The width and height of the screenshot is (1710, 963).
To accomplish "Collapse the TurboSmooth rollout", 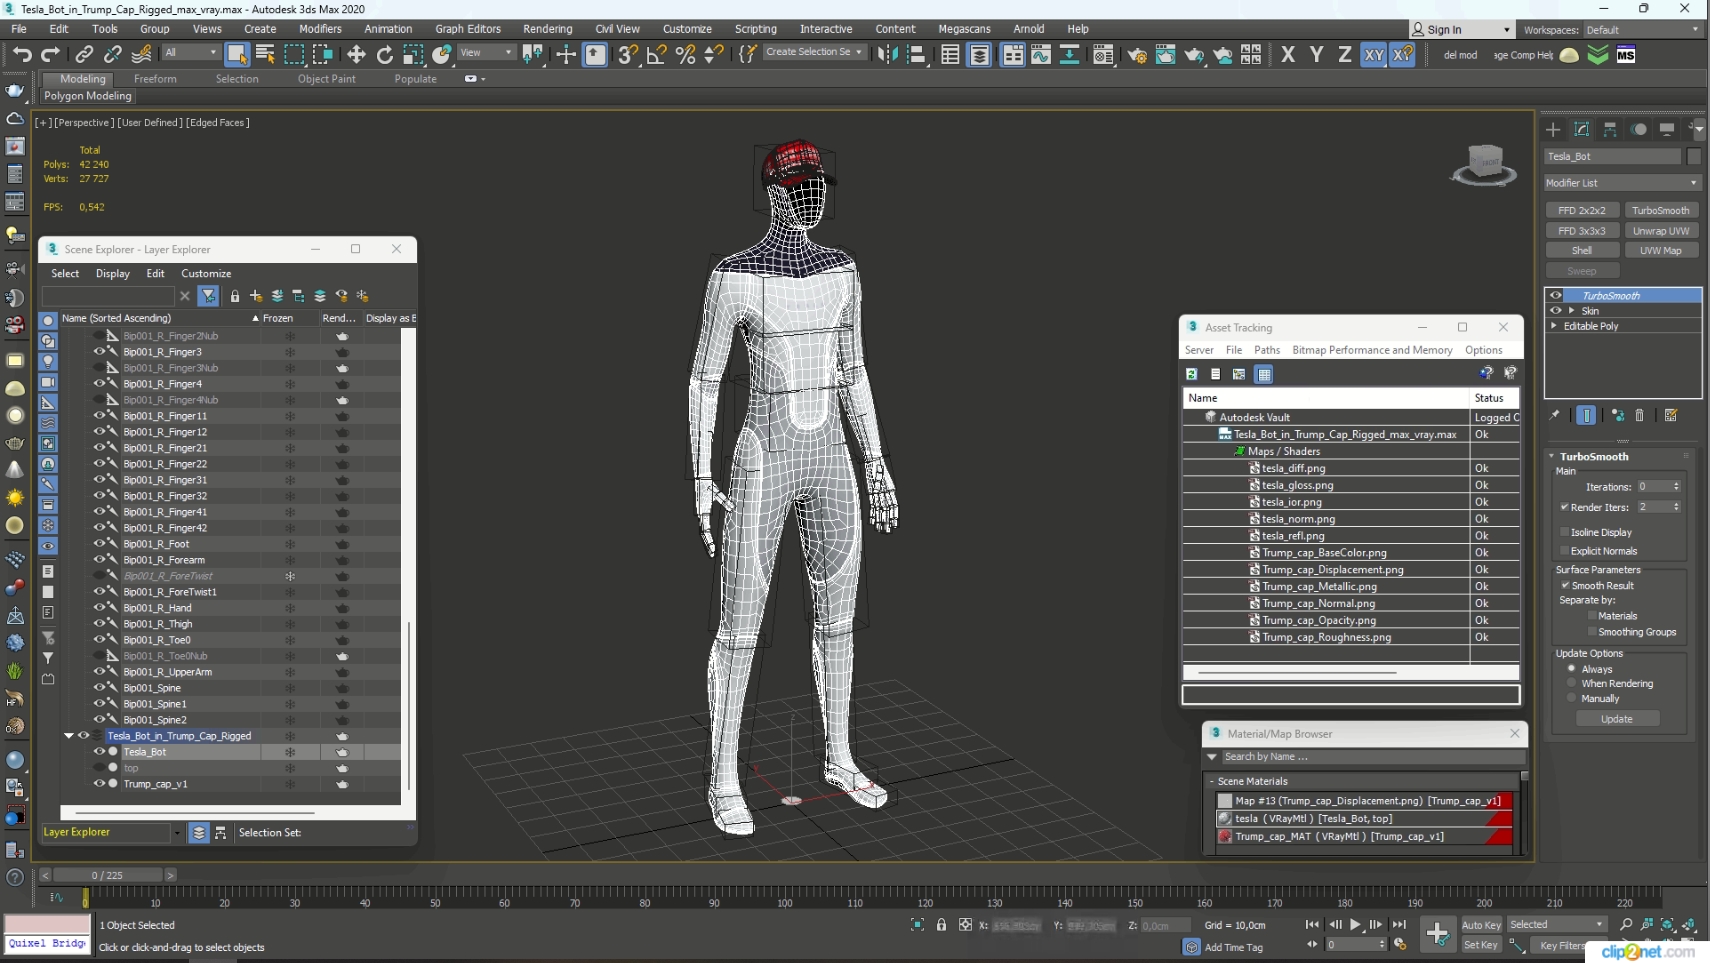I will 1552,456.
